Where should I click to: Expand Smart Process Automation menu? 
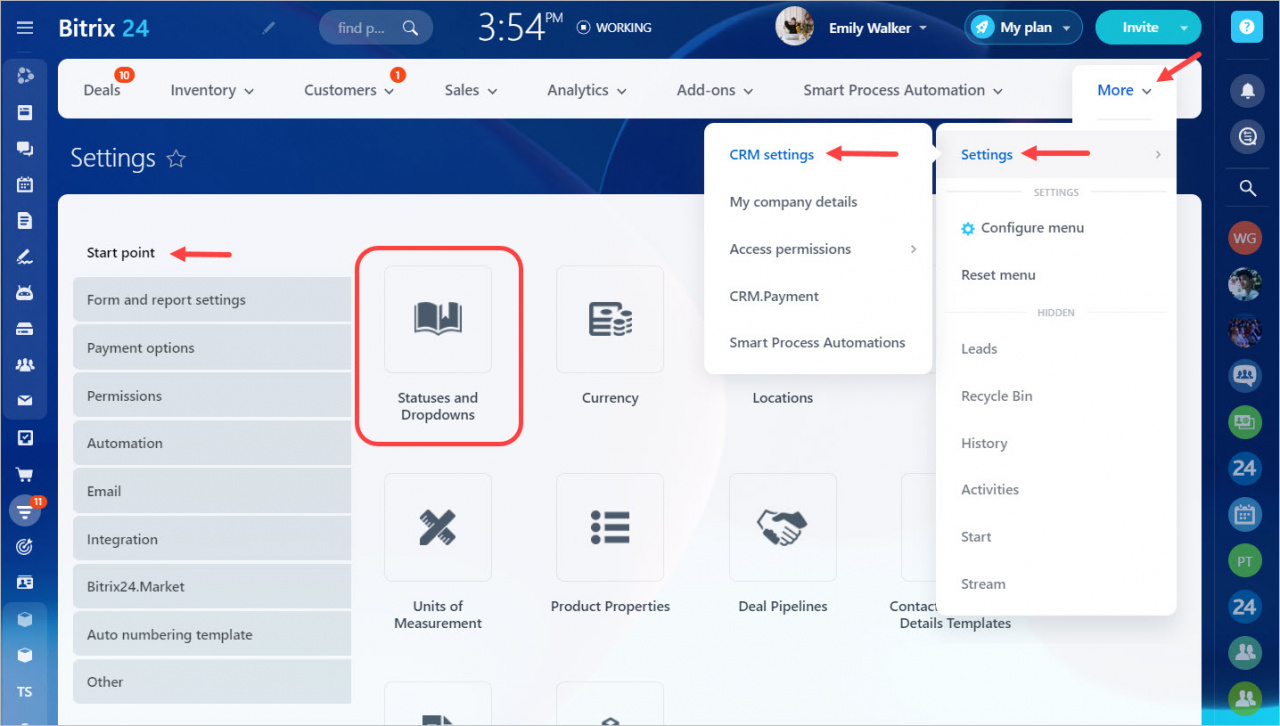click(x=903, y=90)
